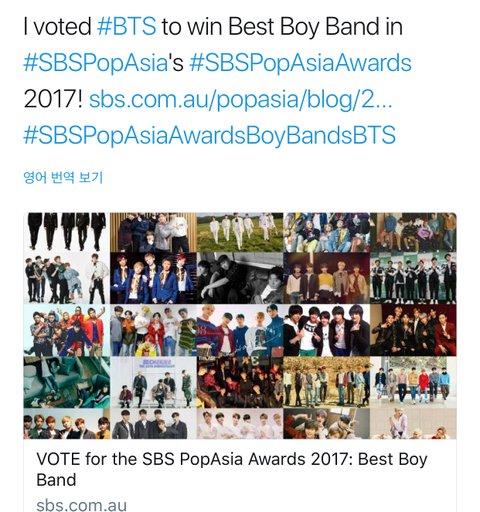Tap the group with yellow sweater member
Image resolution: width=480 pixels, height=512 pixels.
326,278
